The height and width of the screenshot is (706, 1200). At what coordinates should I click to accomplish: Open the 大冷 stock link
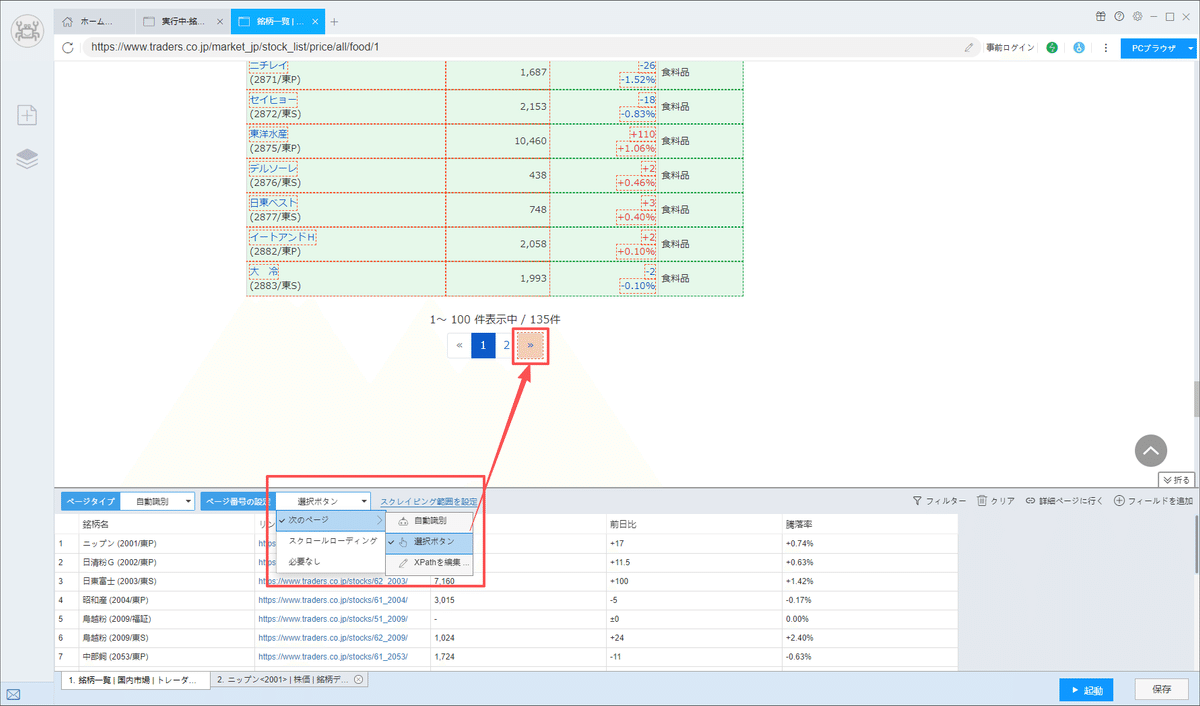[263, 271]
